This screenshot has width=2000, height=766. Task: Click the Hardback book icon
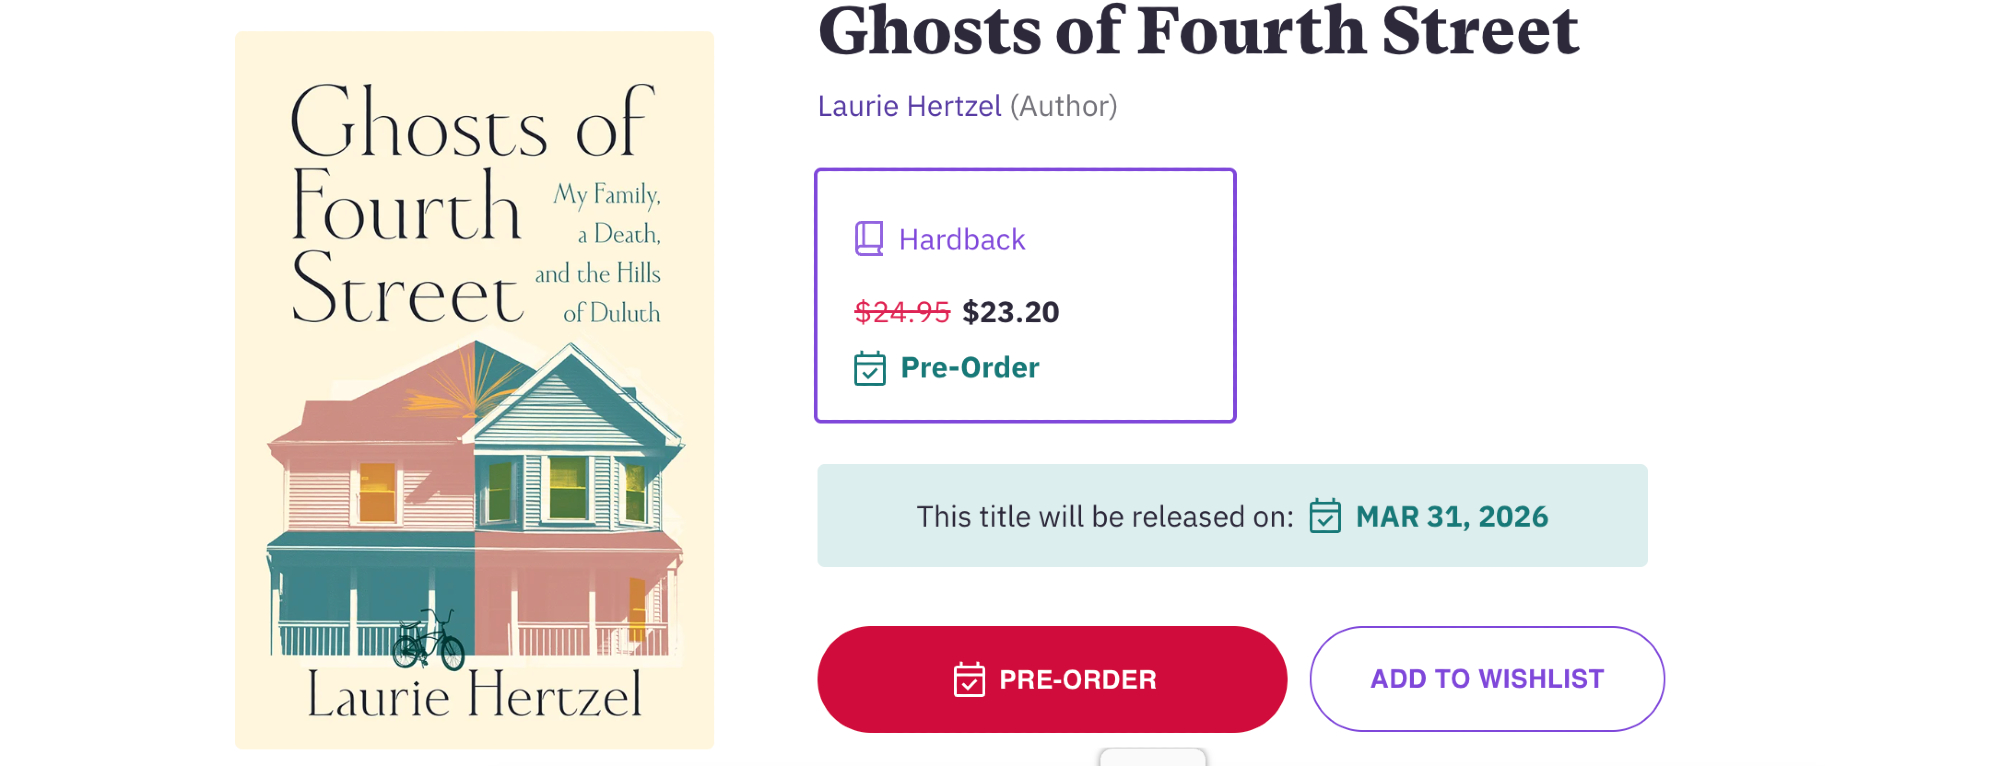[869, 239]
